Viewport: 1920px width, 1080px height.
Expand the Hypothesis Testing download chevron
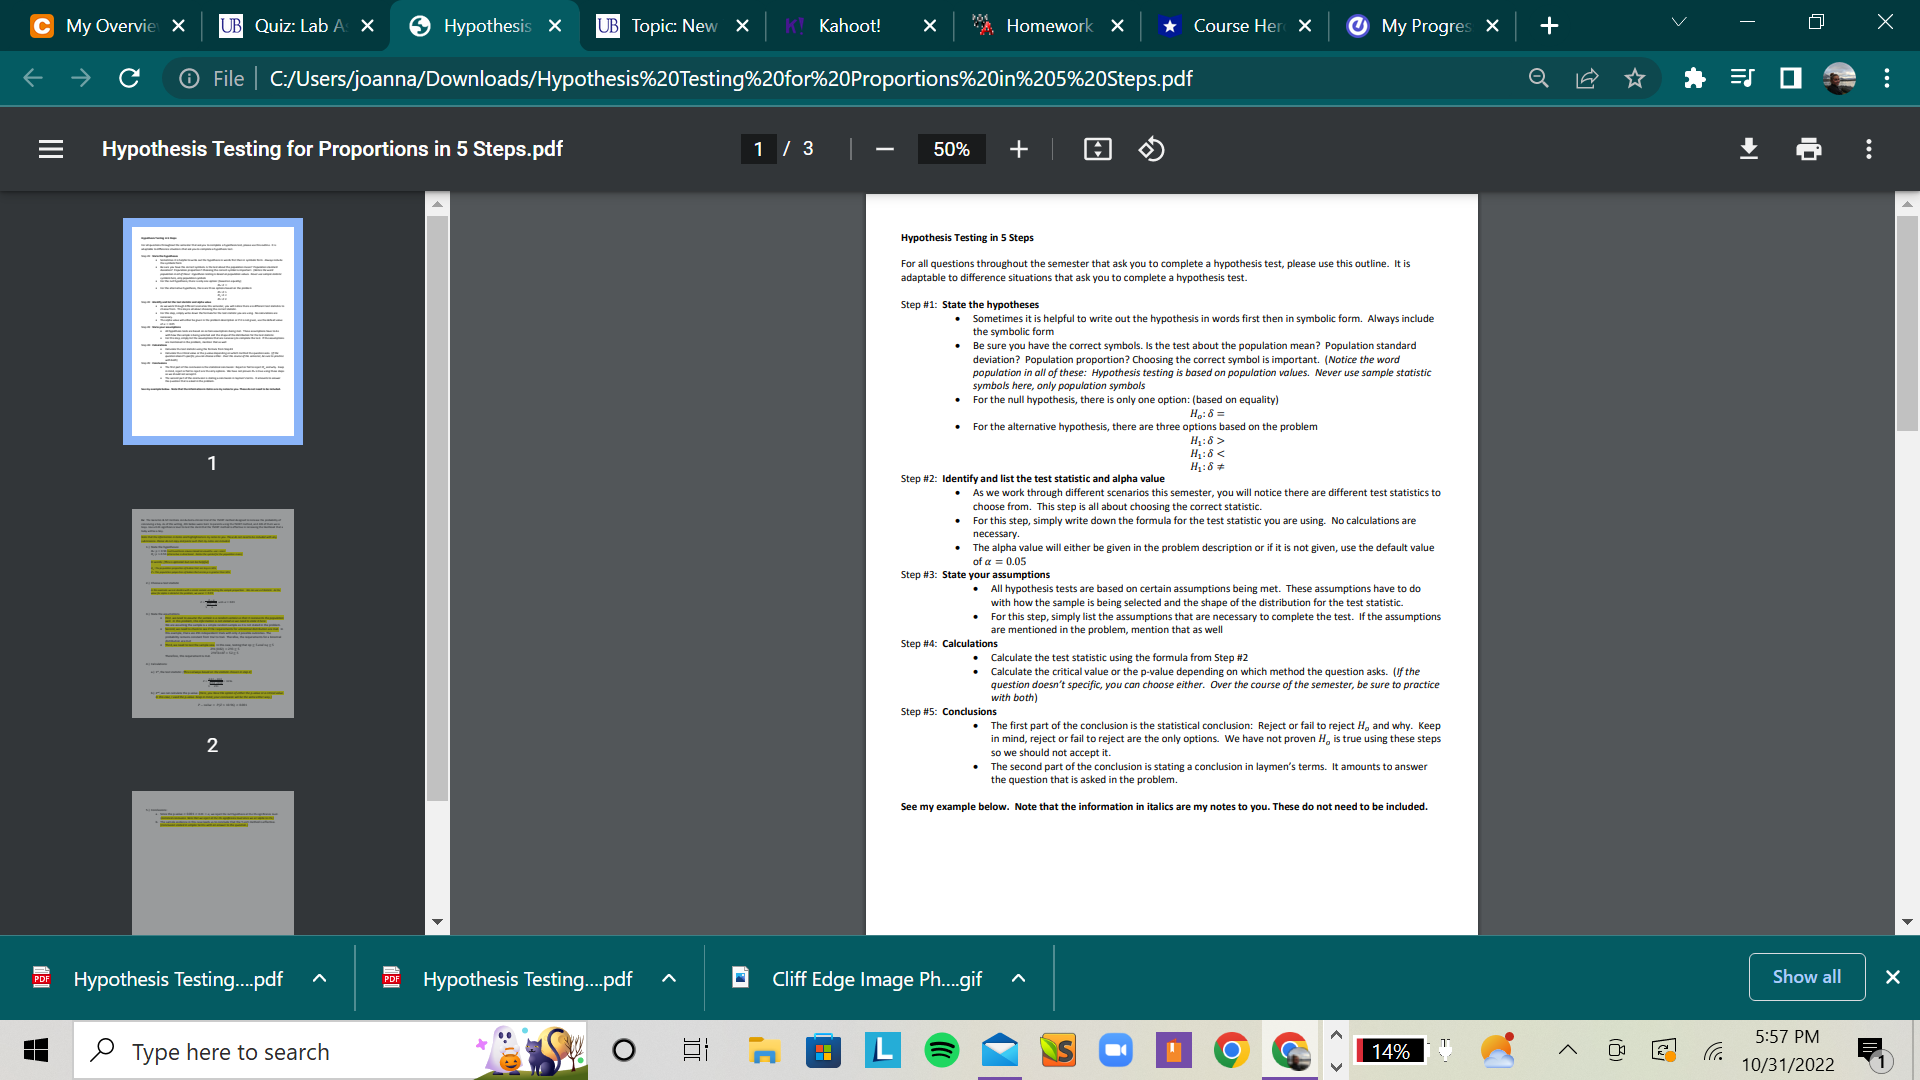coord(319,978)
